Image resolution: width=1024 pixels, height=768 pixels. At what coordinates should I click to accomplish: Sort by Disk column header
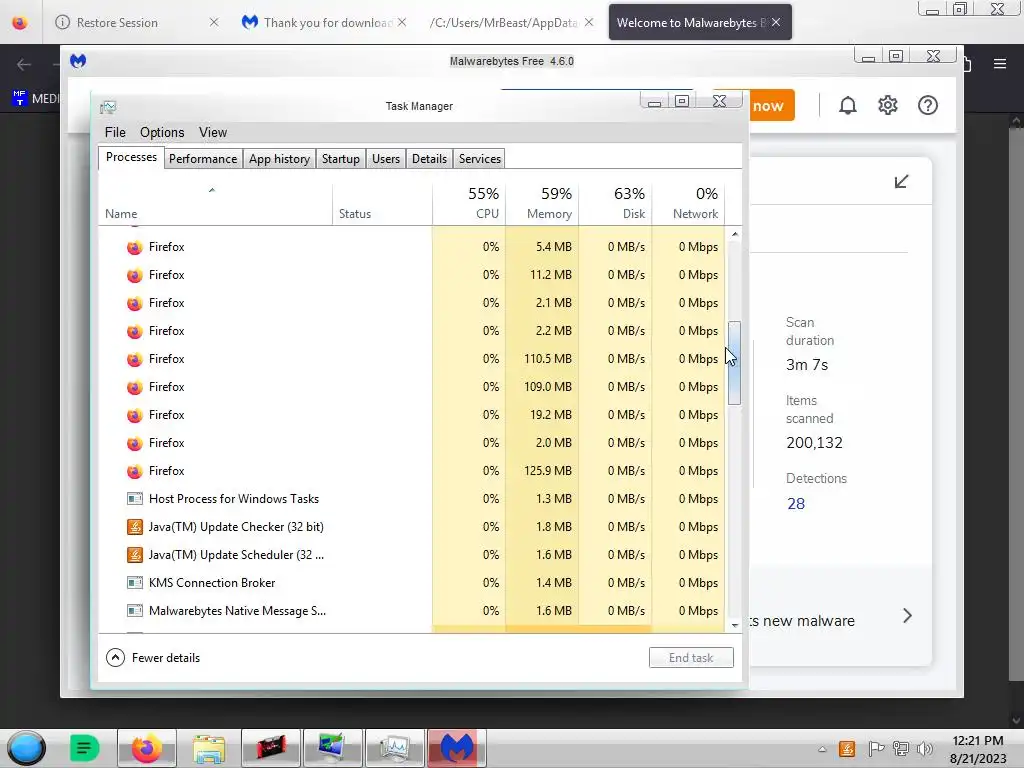(x=615, y=204)
